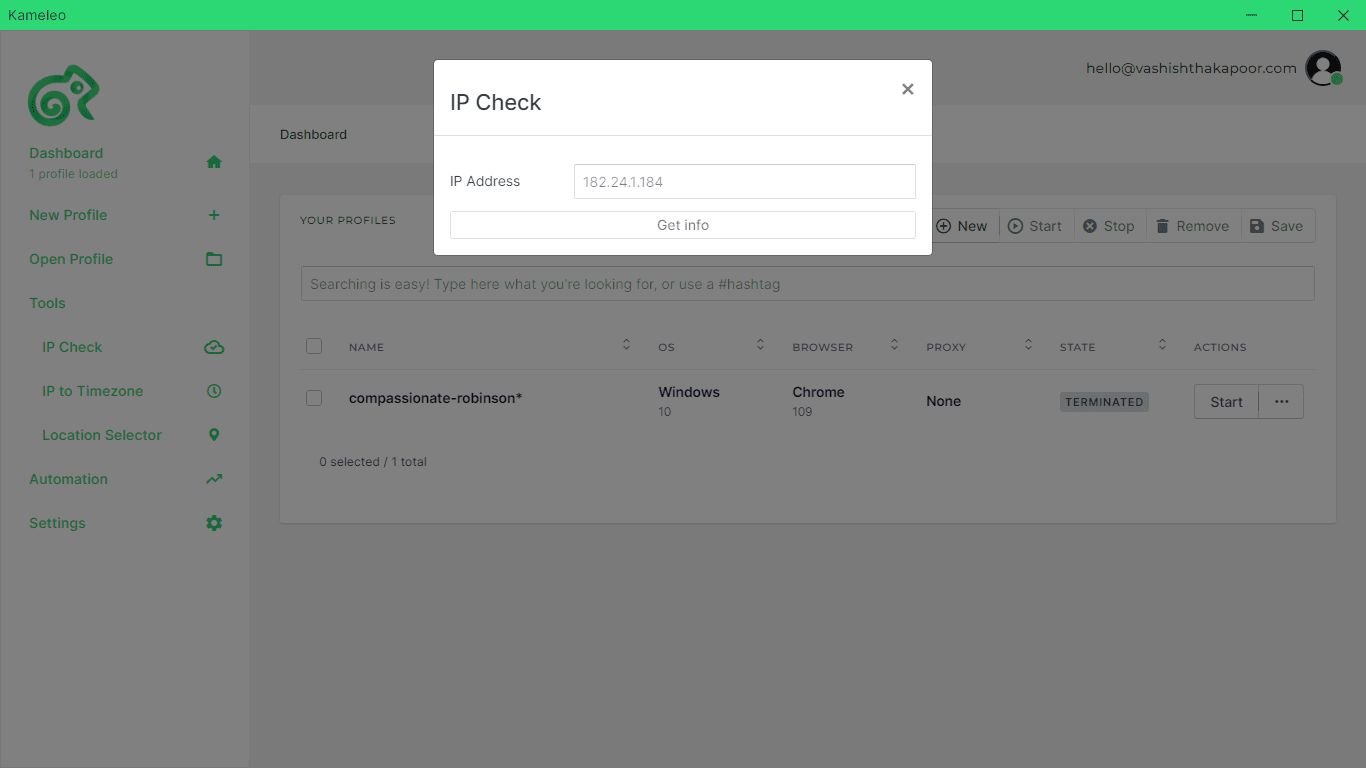The image size is (1366, 769).
Task: Click the New Profile plus icon
Action: (214, 215)
